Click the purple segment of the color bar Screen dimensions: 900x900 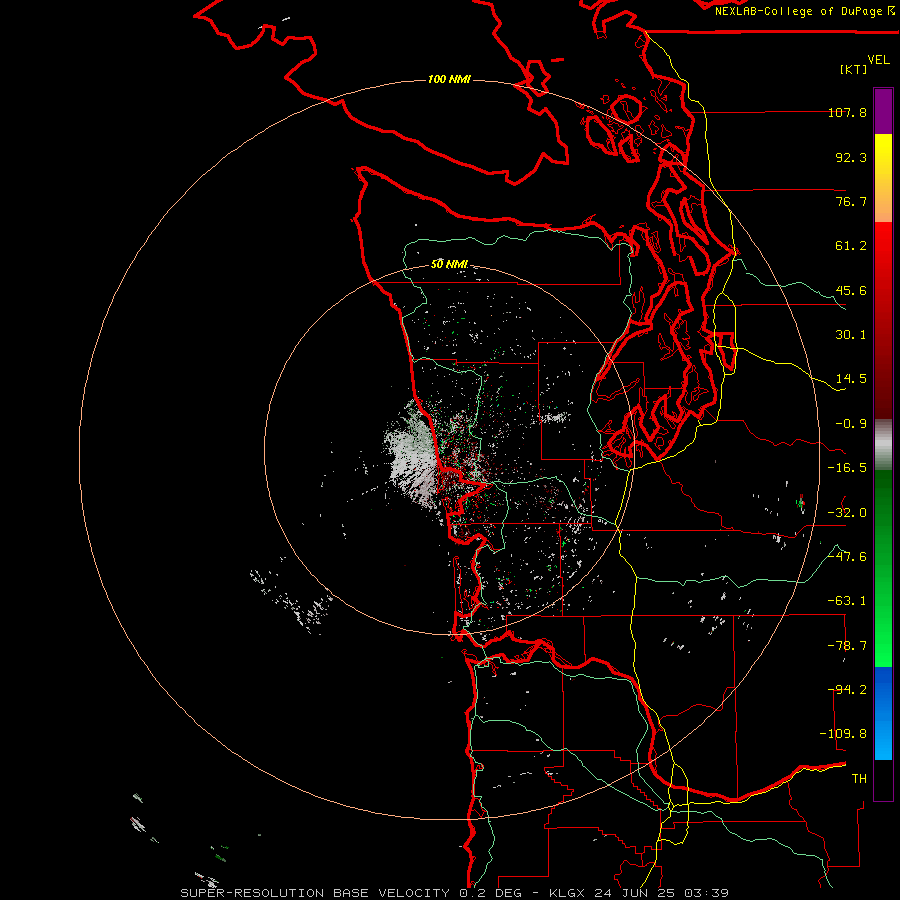[x=883, y=111]
